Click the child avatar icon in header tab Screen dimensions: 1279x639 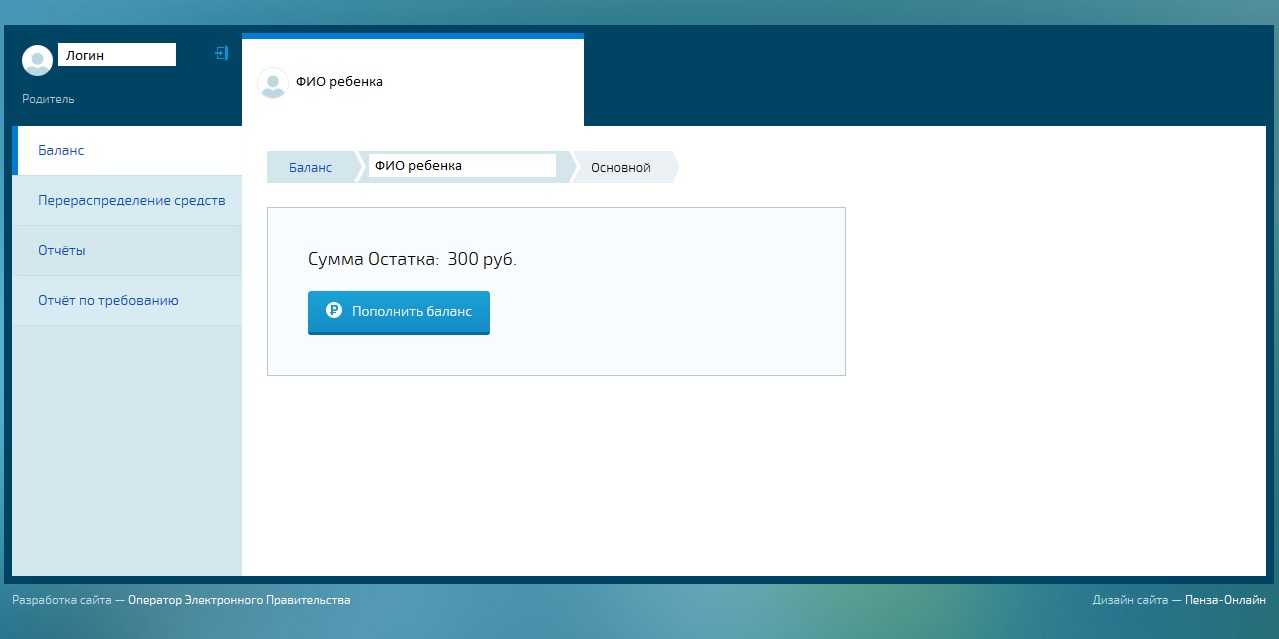click(x=272, y=83)
